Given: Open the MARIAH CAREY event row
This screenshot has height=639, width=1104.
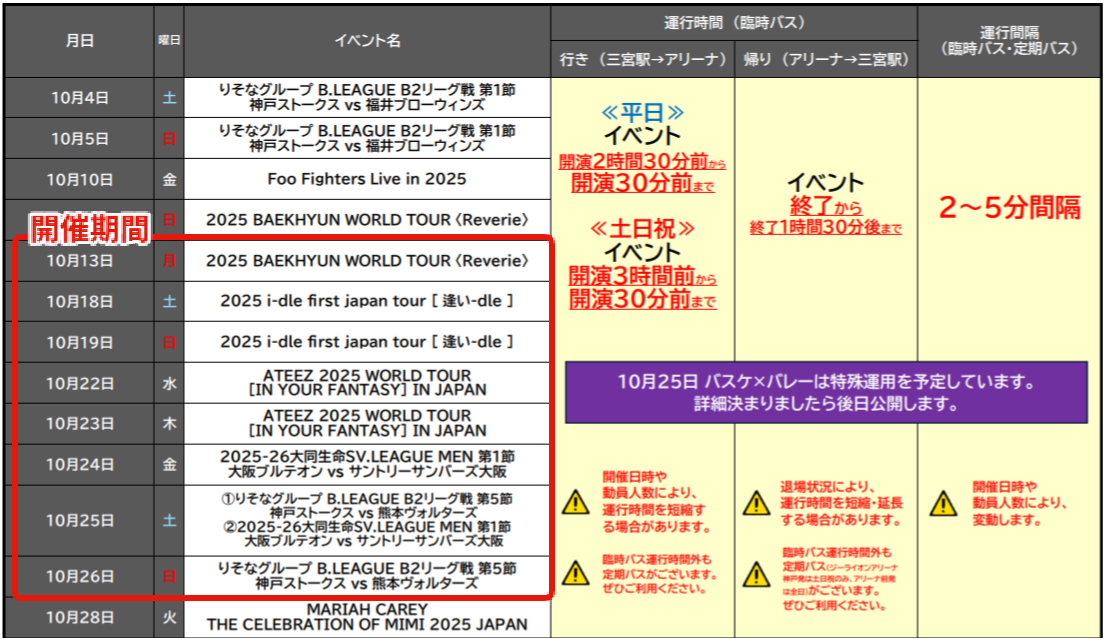Looking at the screenshot, I should click(367, 617).
